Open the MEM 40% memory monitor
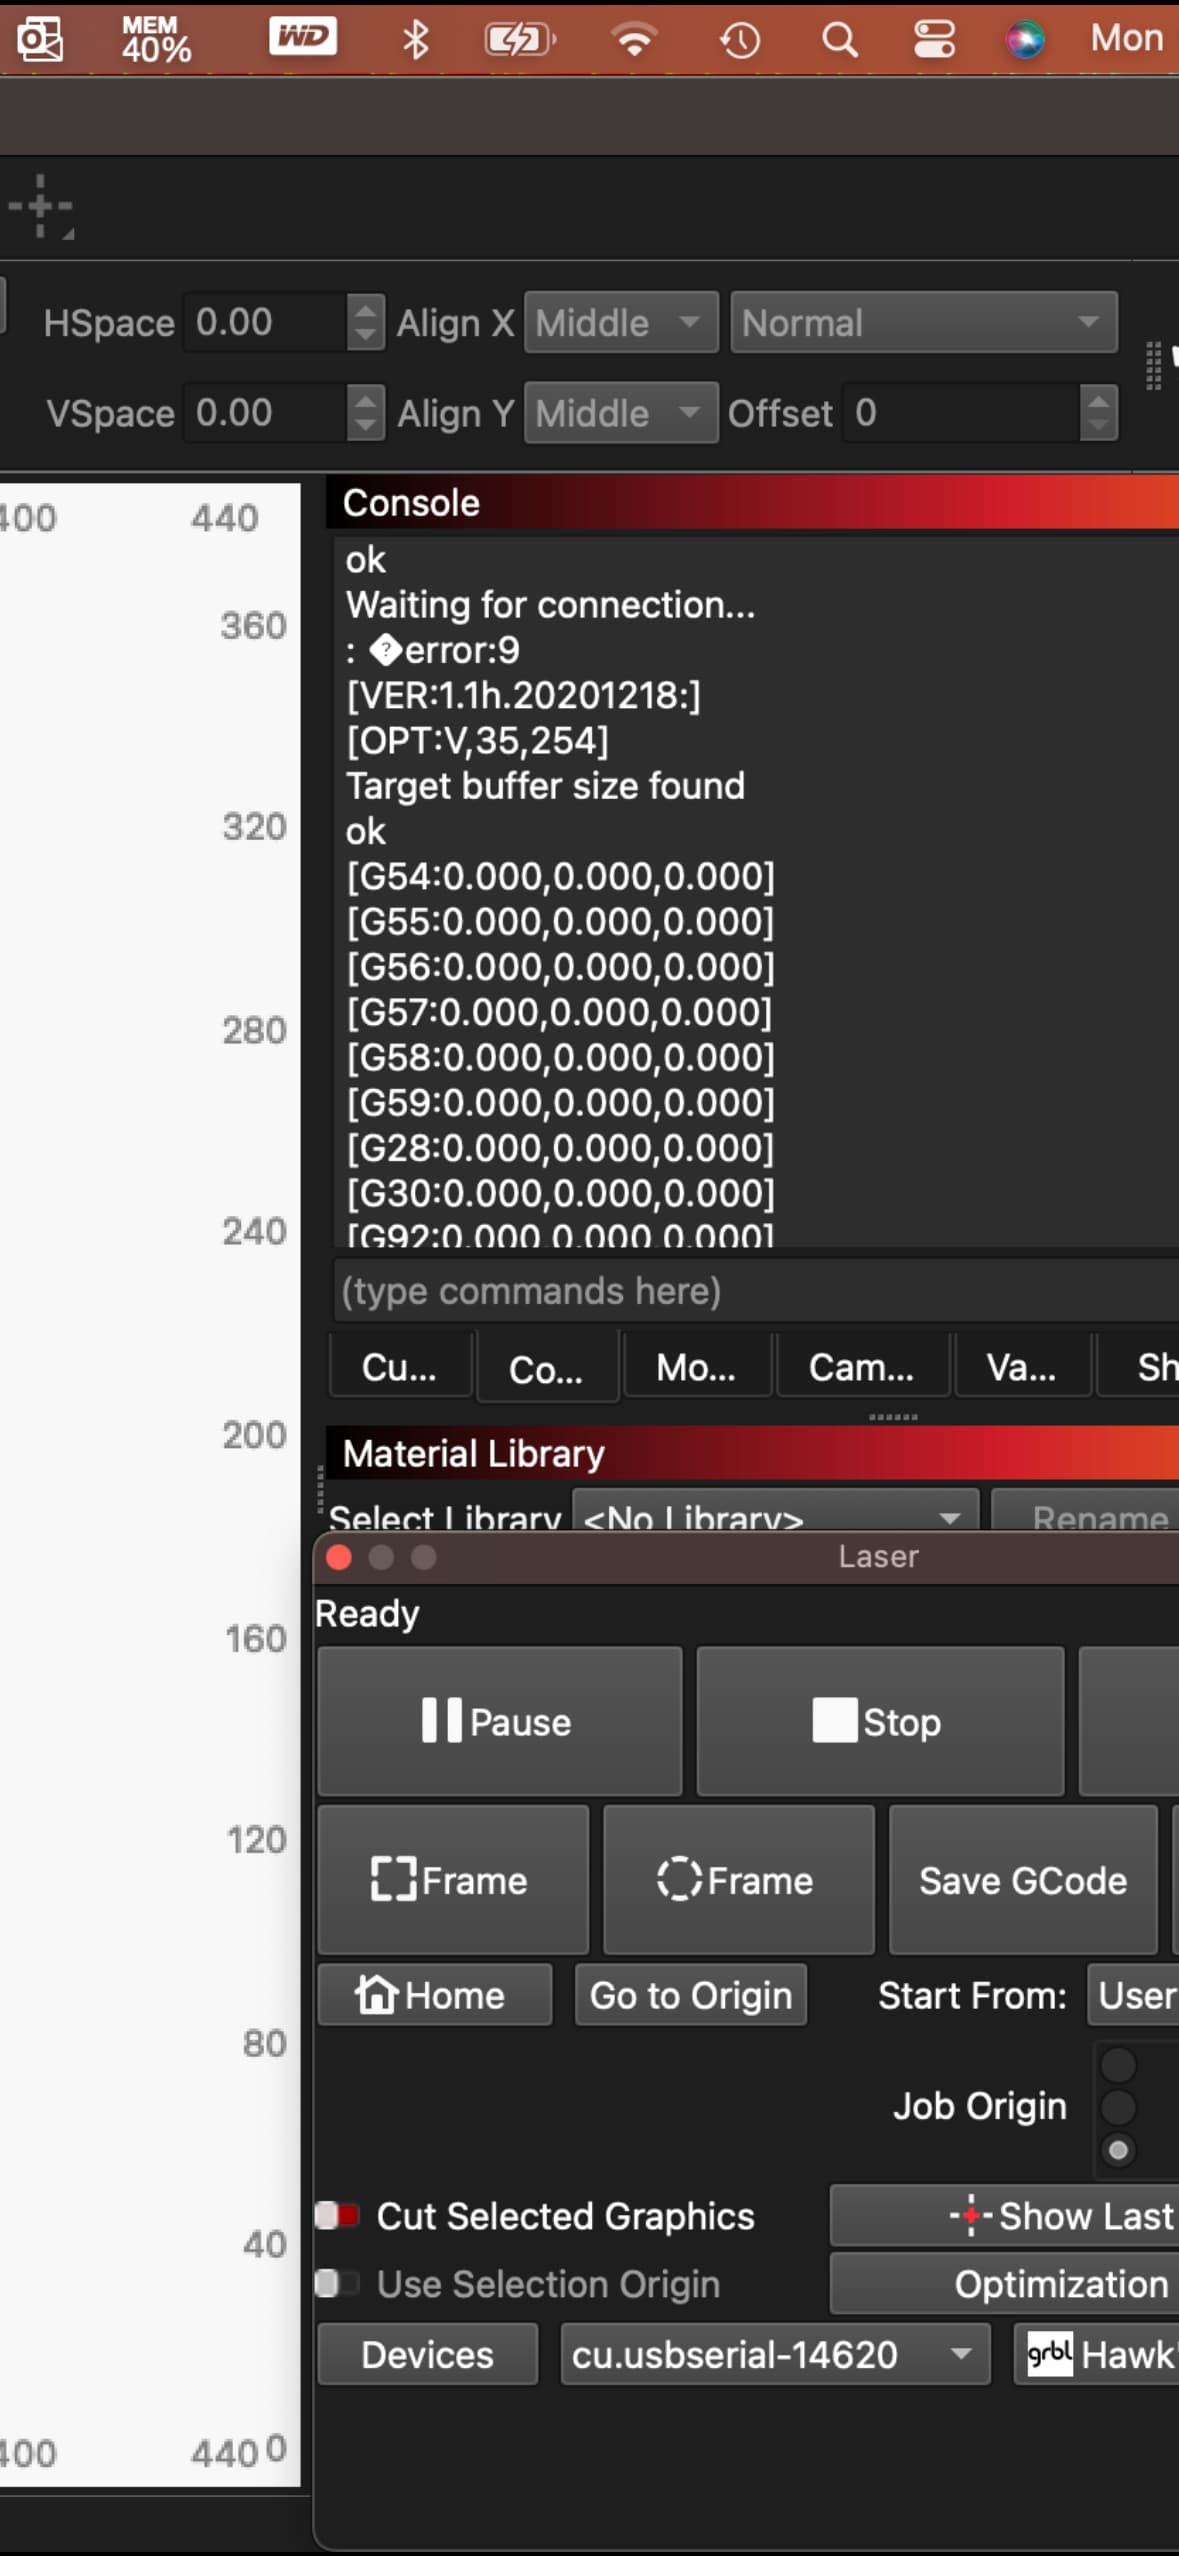The image size is (1179, 2556). (x=156, y=39)
